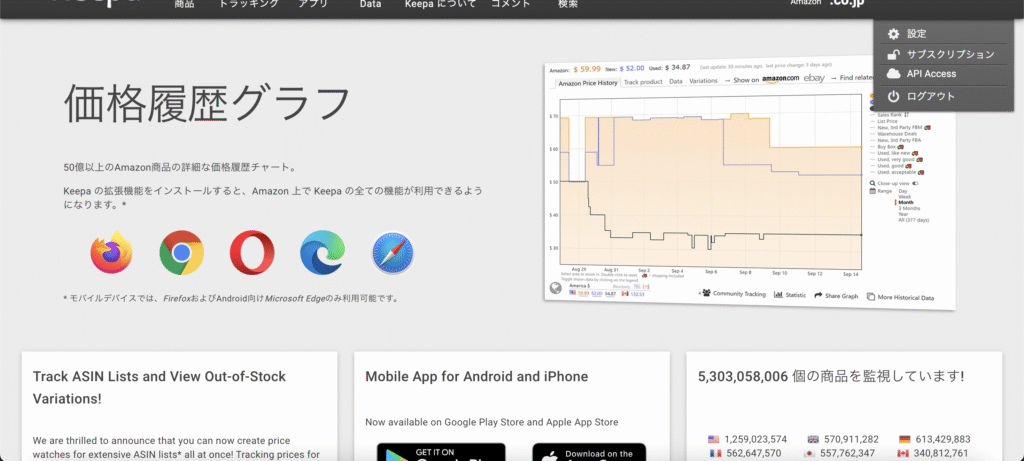Open the Keepa について navigation item
1024x461 pixels.
coord(442,4)
